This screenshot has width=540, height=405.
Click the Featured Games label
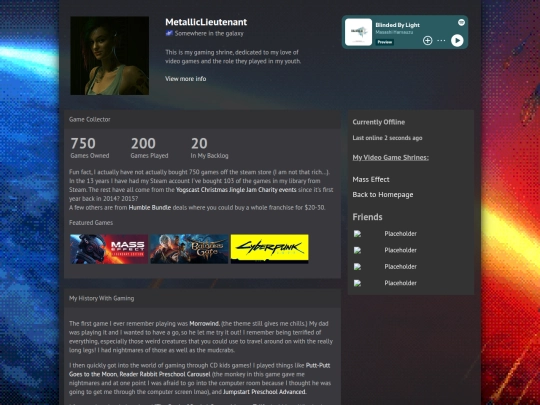[91, 223]
